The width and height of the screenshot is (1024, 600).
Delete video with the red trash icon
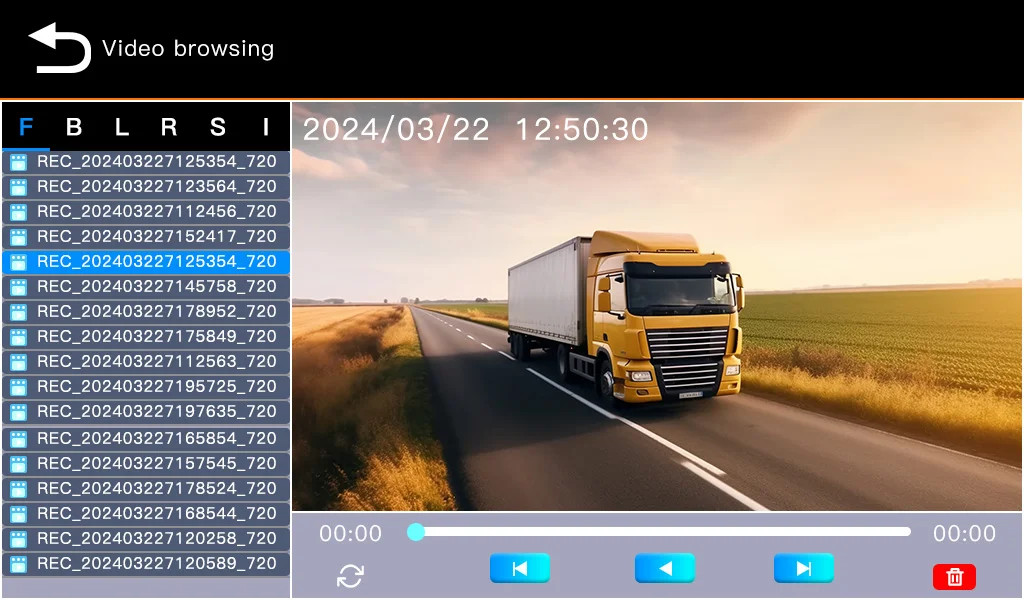point(954,576)
